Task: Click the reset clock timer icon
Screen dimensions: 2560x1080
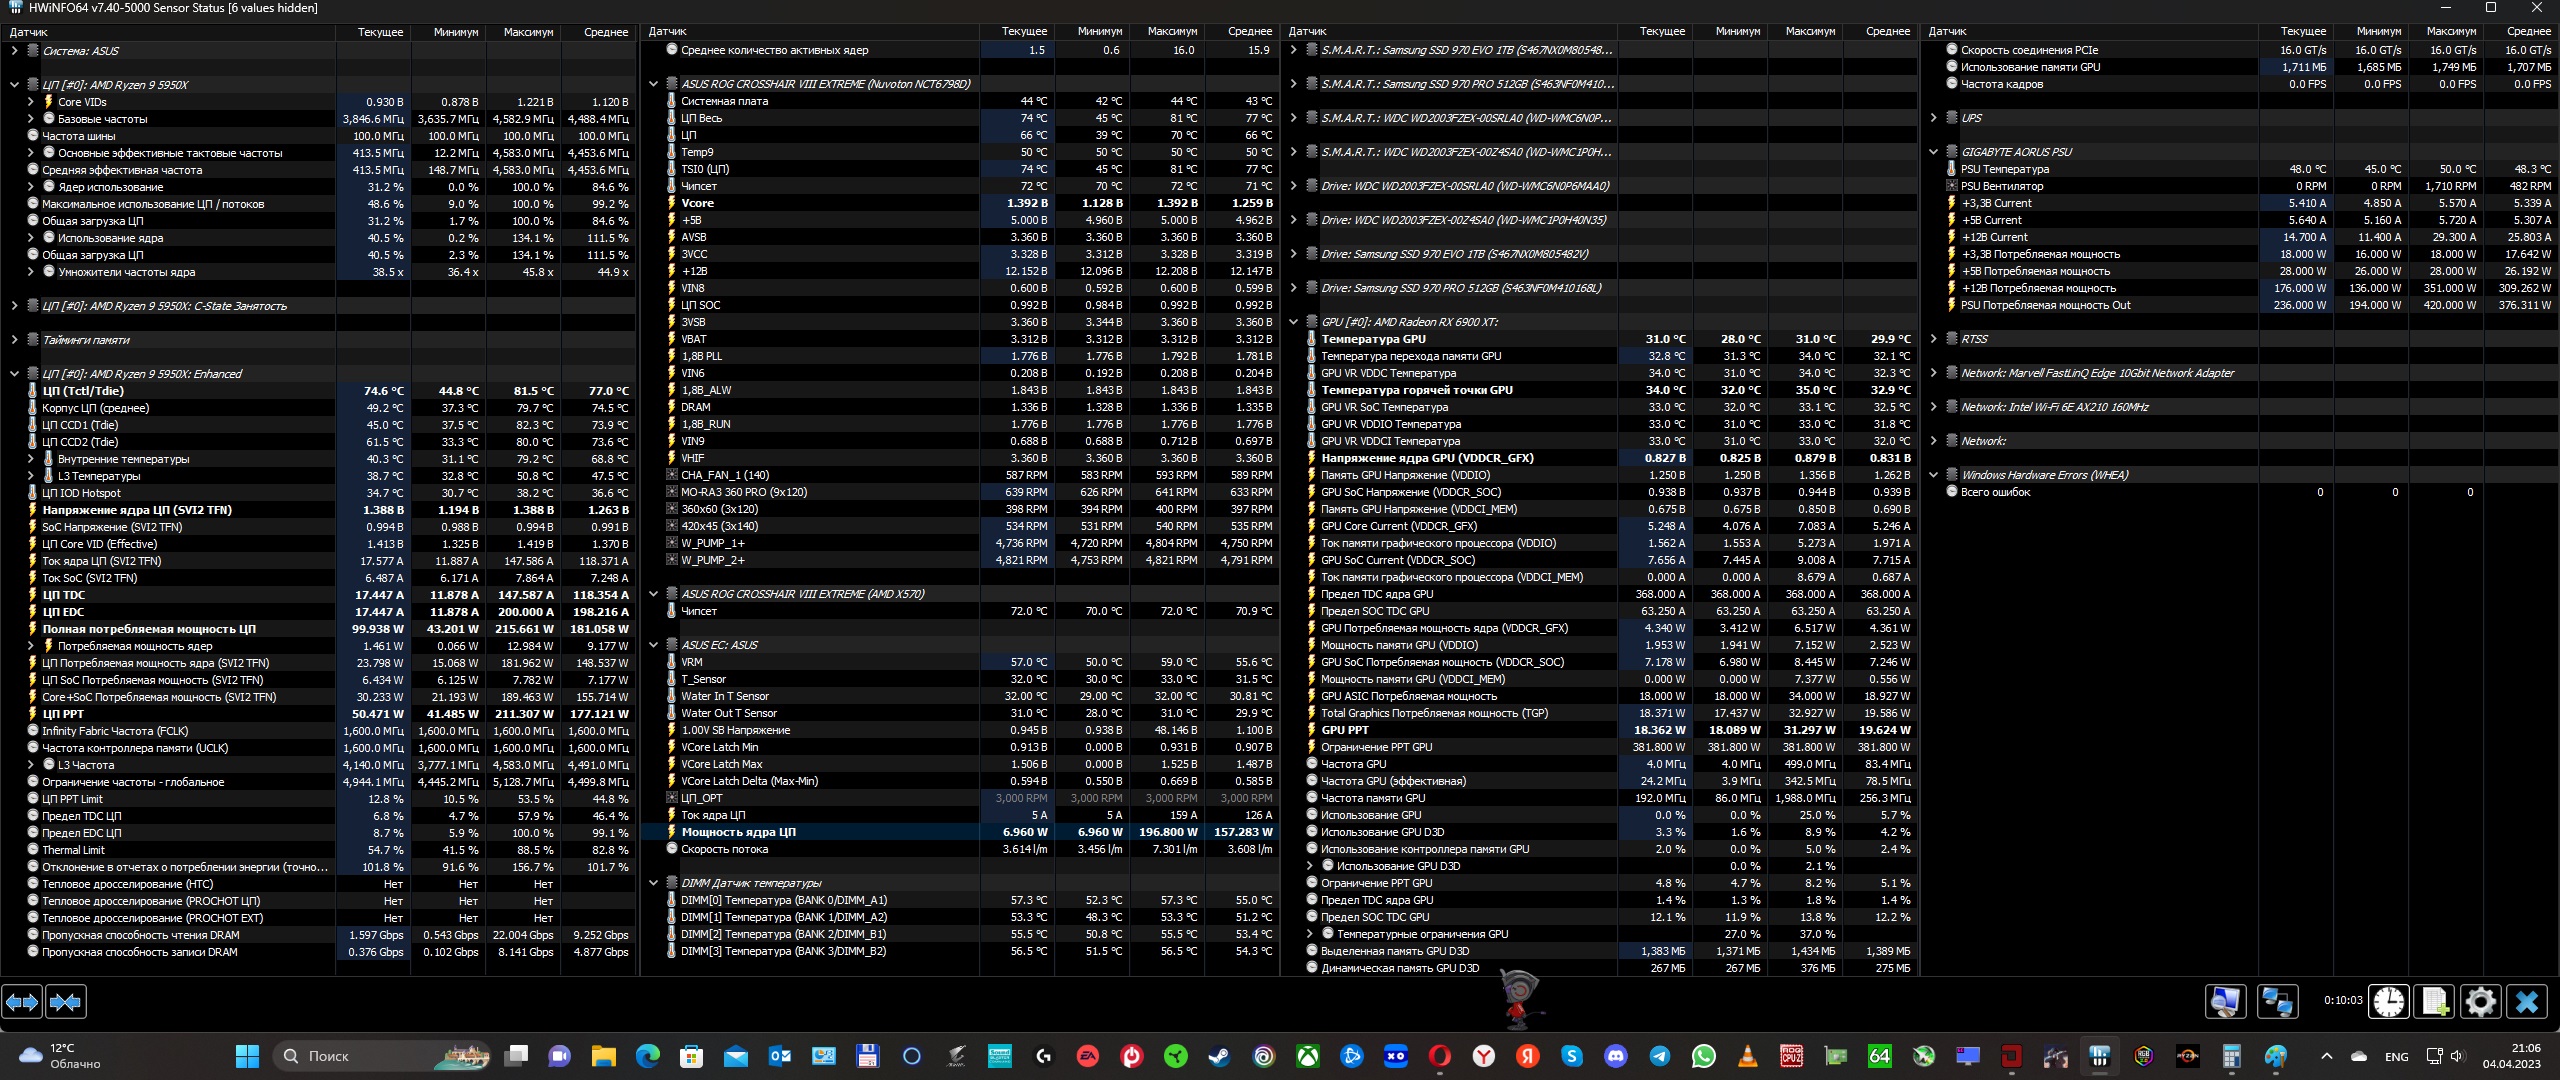Action: point(2388,1001)
